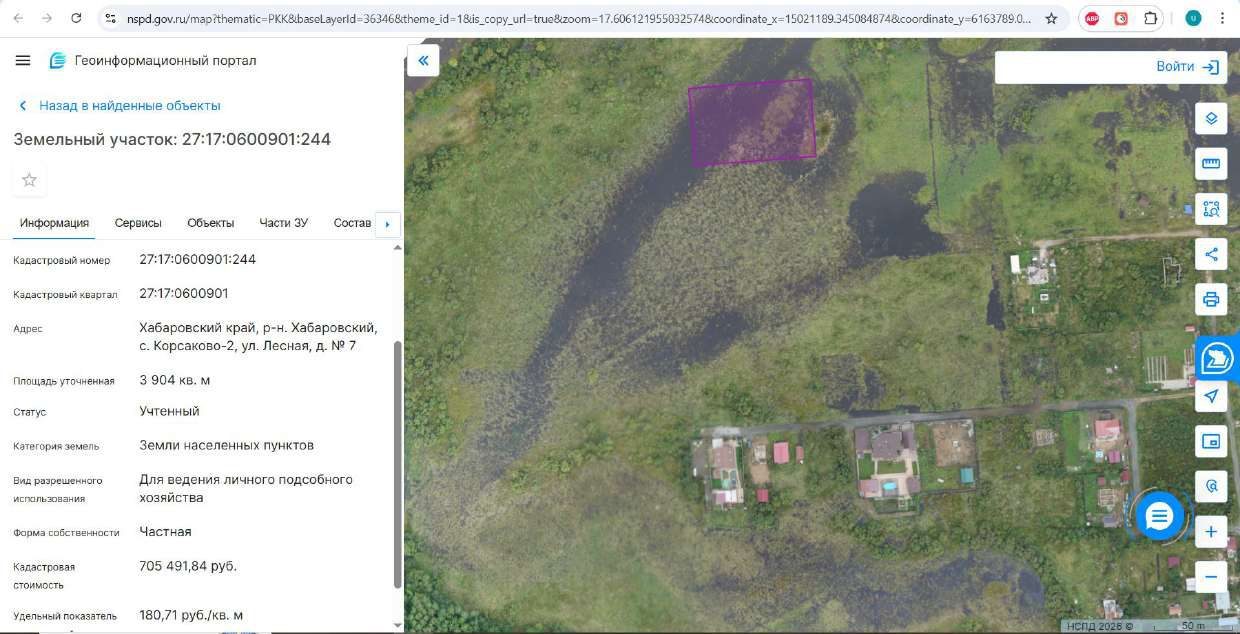Zoom out on the map
The image size is (1240, 634).
1211,577
